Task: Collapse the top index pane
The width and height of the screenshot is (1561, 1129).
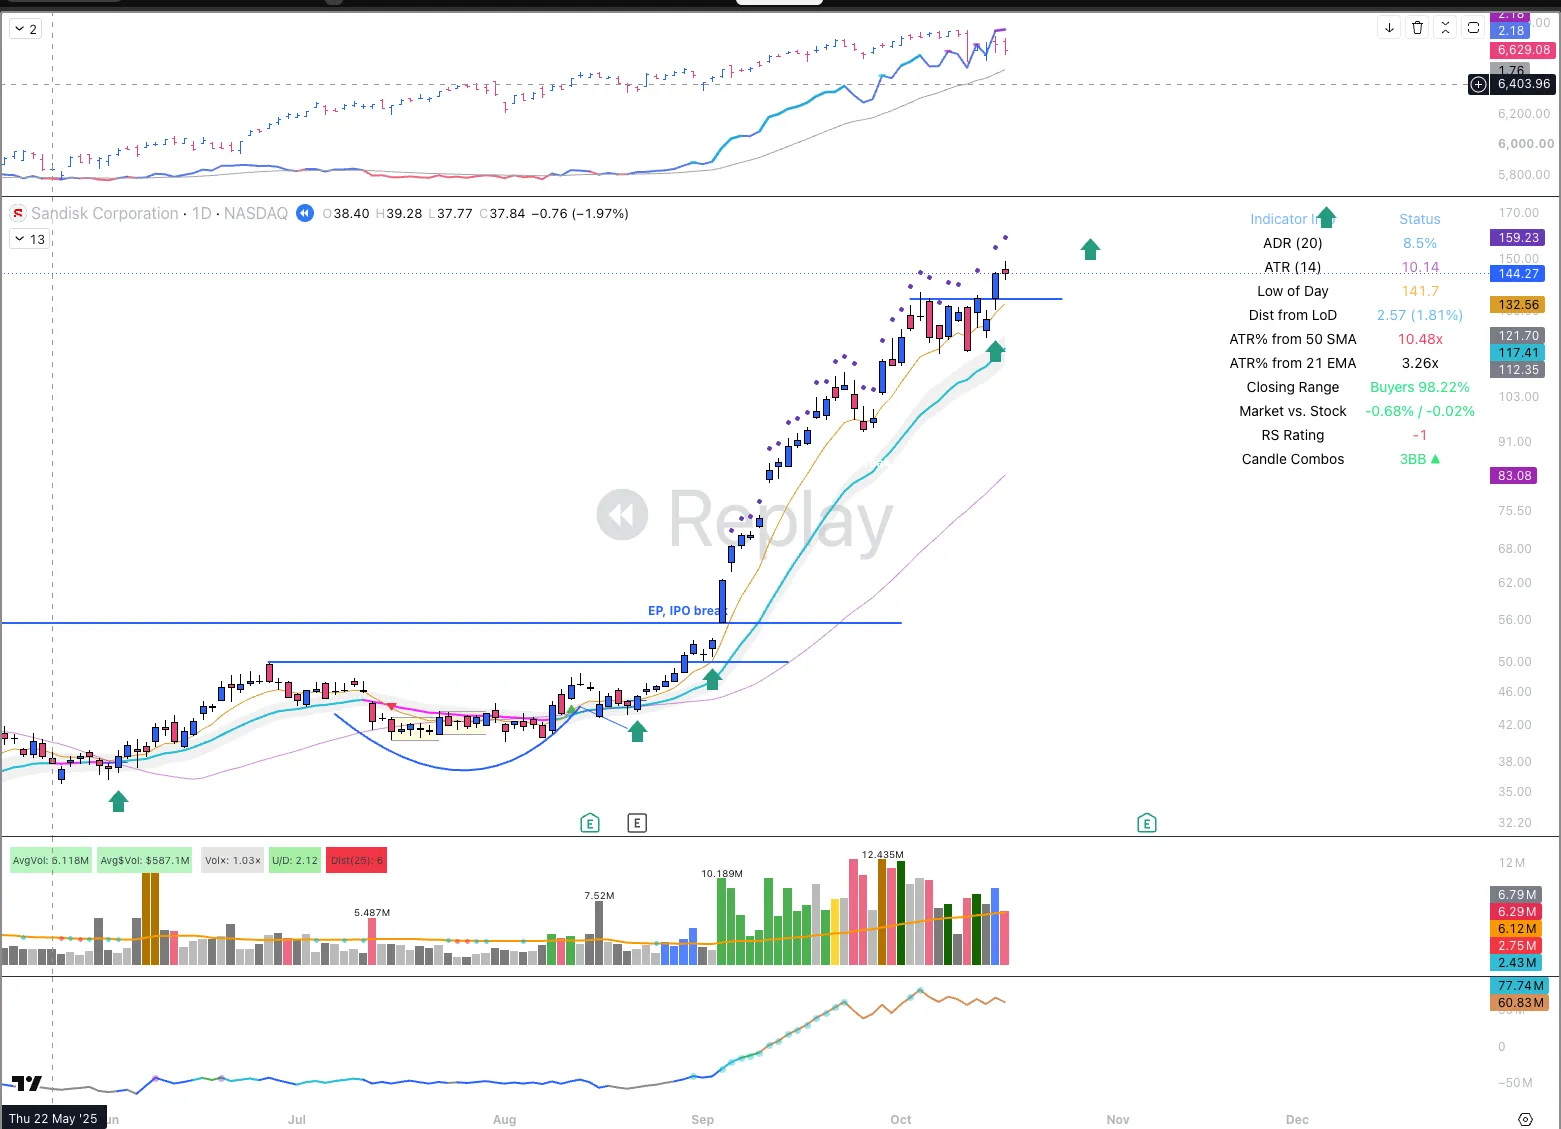Action: [x=1445, y=28]
